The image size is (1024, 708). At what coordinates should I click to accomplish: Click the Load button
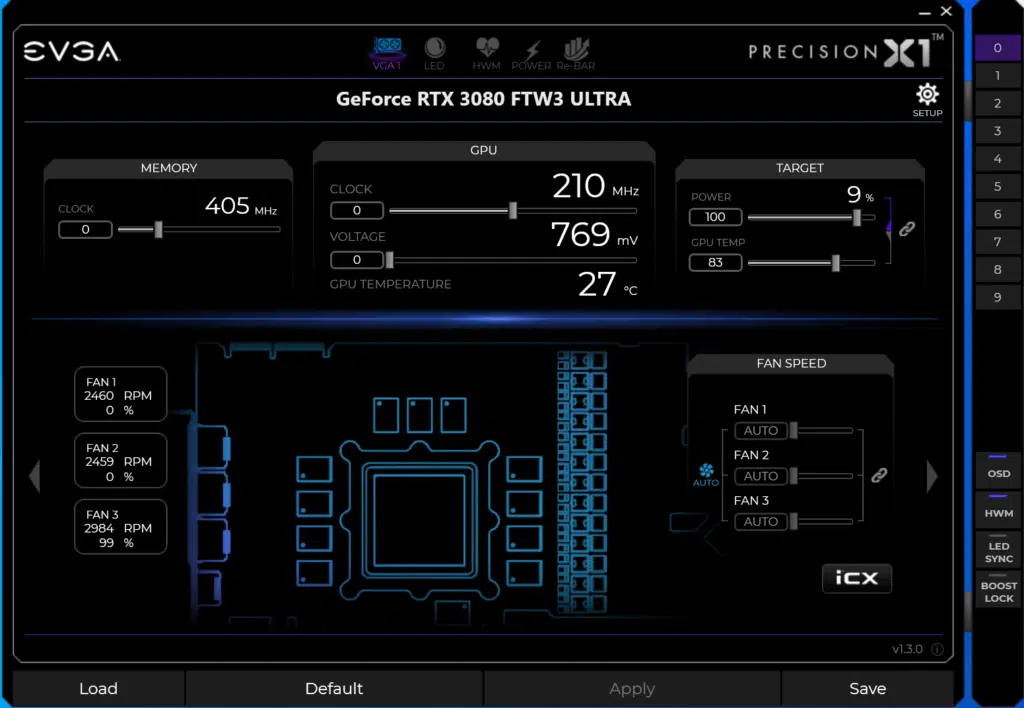click(x=97, y=688)
